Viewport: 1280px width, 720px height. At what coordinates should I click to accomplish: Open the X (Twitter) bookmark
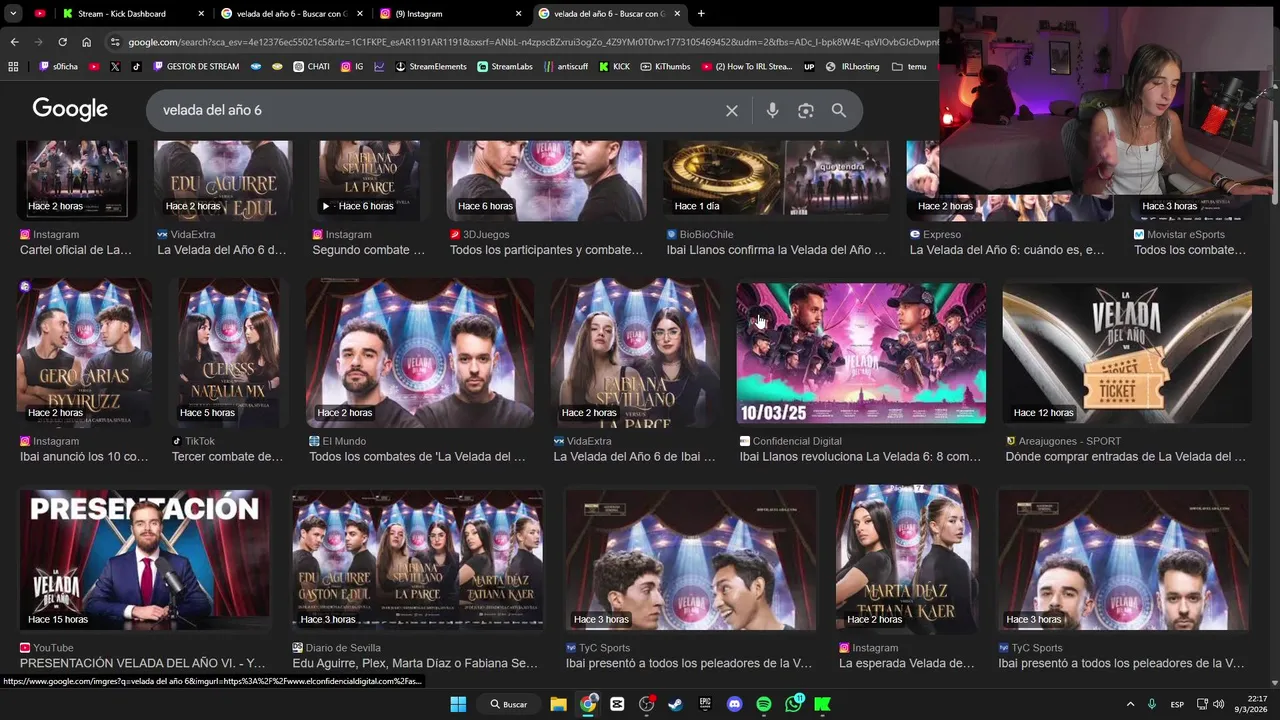115,67
